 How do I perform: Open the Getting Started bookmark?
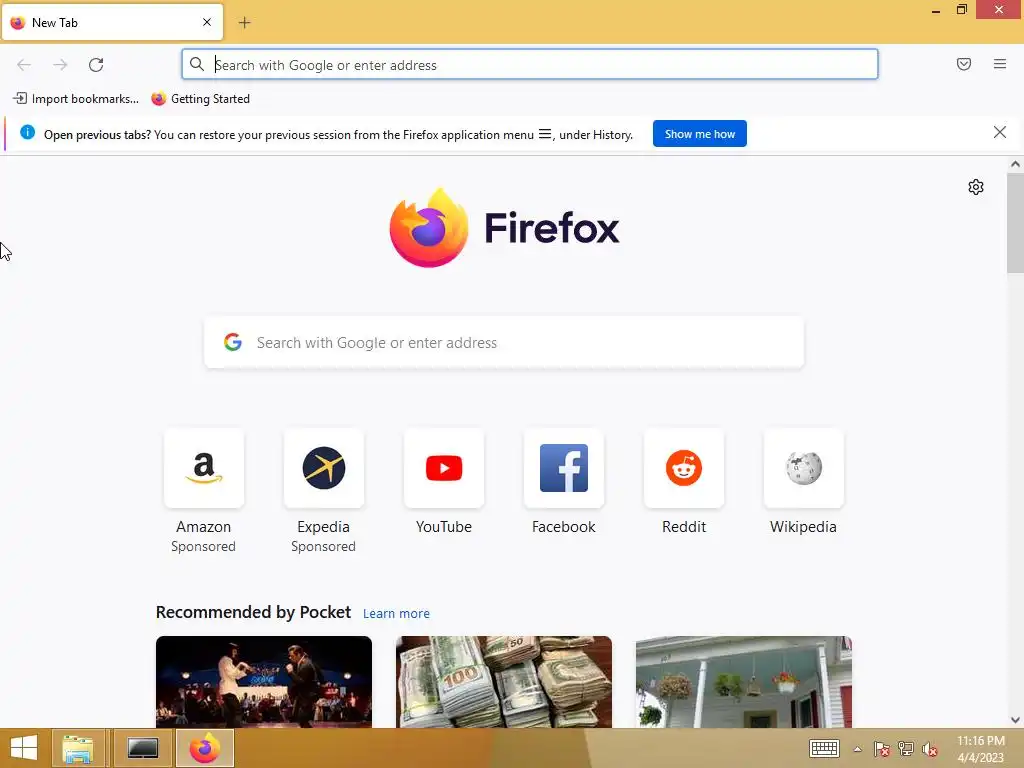pyautogui.click(x=200, y=99)
